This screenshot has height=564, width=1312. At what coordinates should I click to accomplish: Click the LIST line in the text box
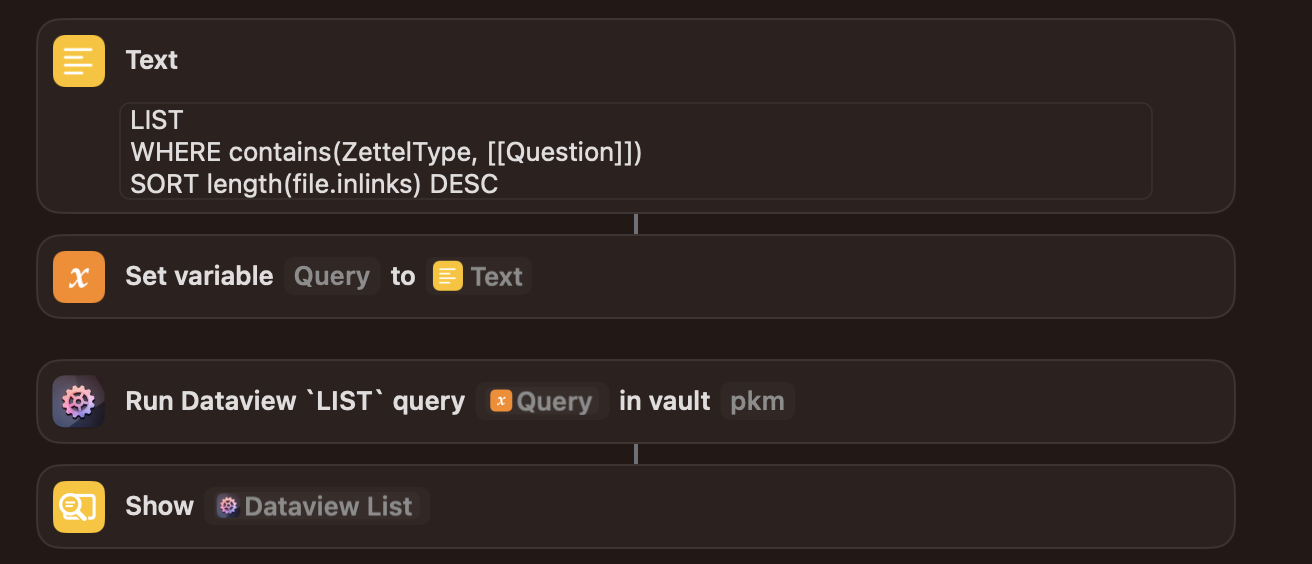point(157,120)
